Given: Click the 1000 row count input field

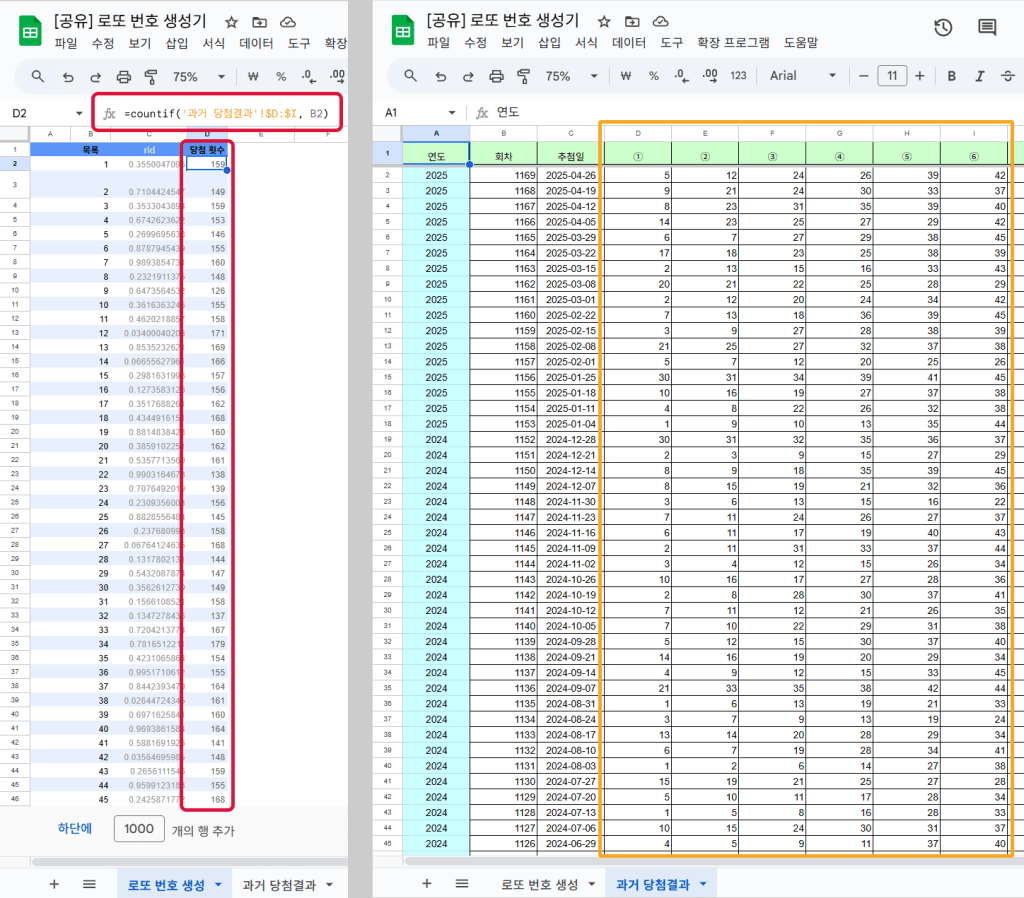Looking at the screenshot, I should tap(139, 828).
